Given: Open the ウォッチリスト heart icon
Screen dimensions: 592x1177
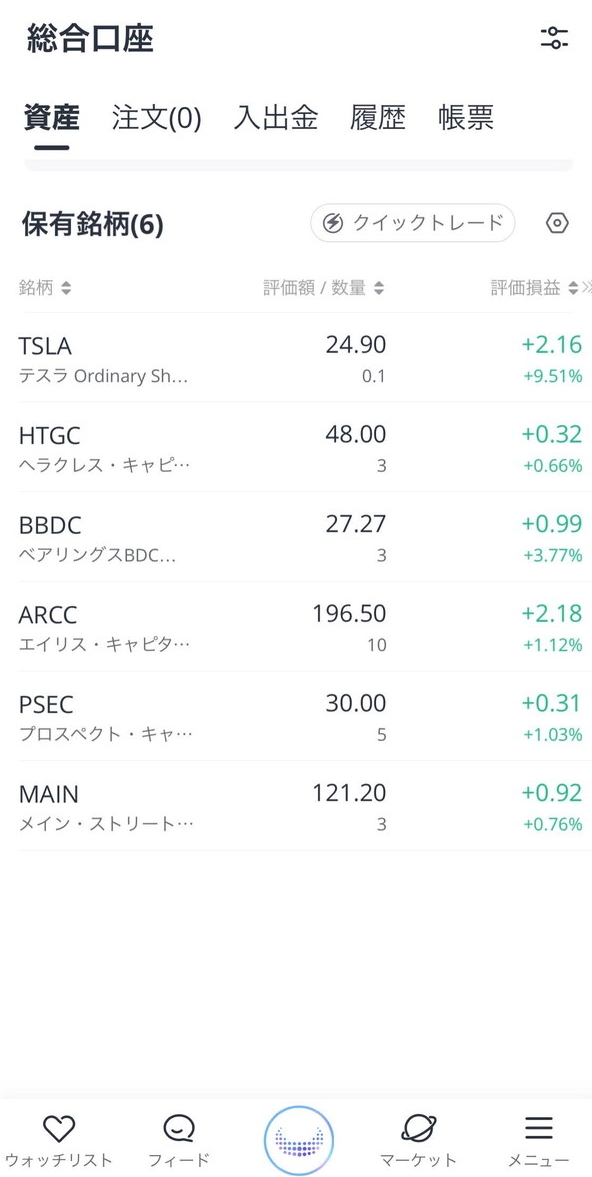Looking at the screenshot, I should click(59, 1128).
